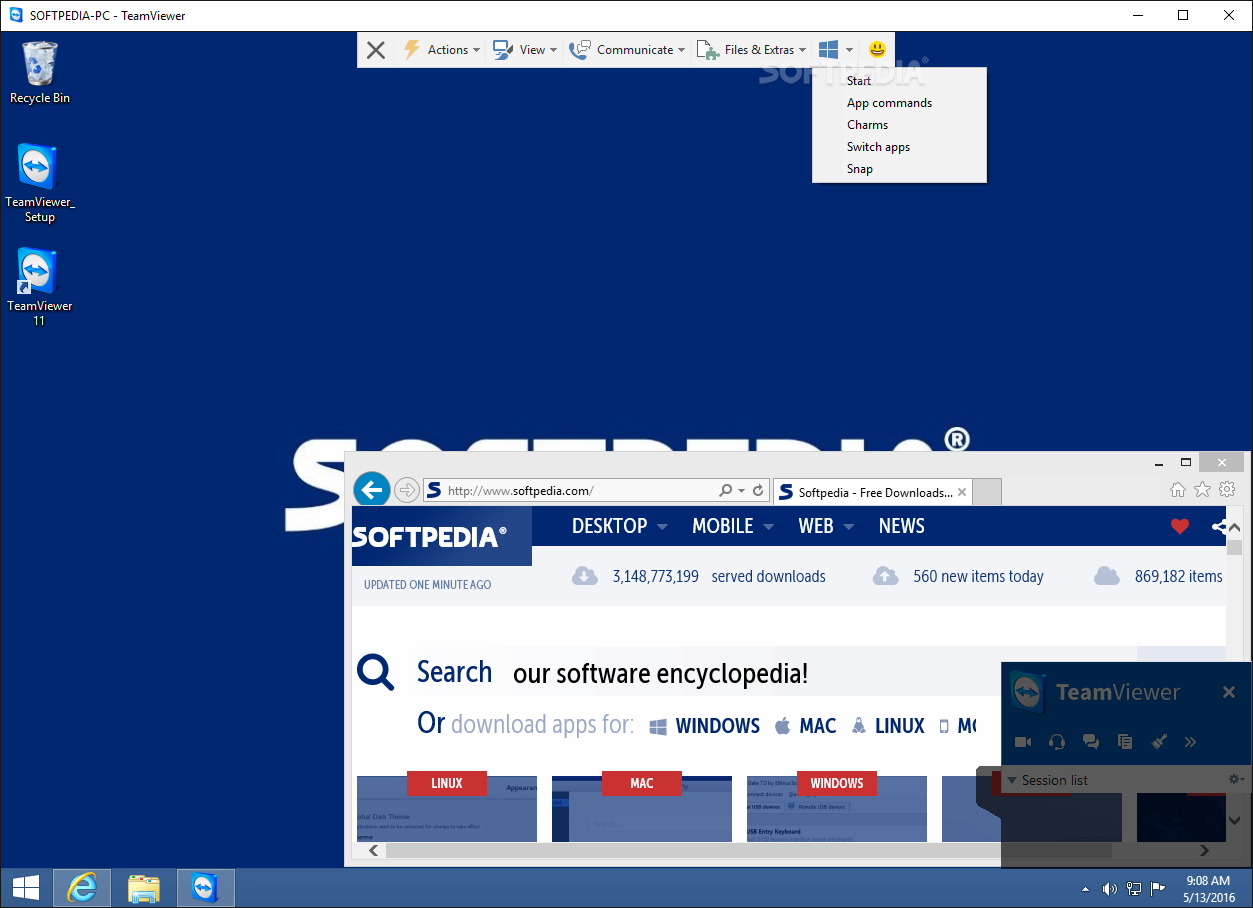Click the remote Windows Start button
Screen dimensions: 1253x908
26,888
